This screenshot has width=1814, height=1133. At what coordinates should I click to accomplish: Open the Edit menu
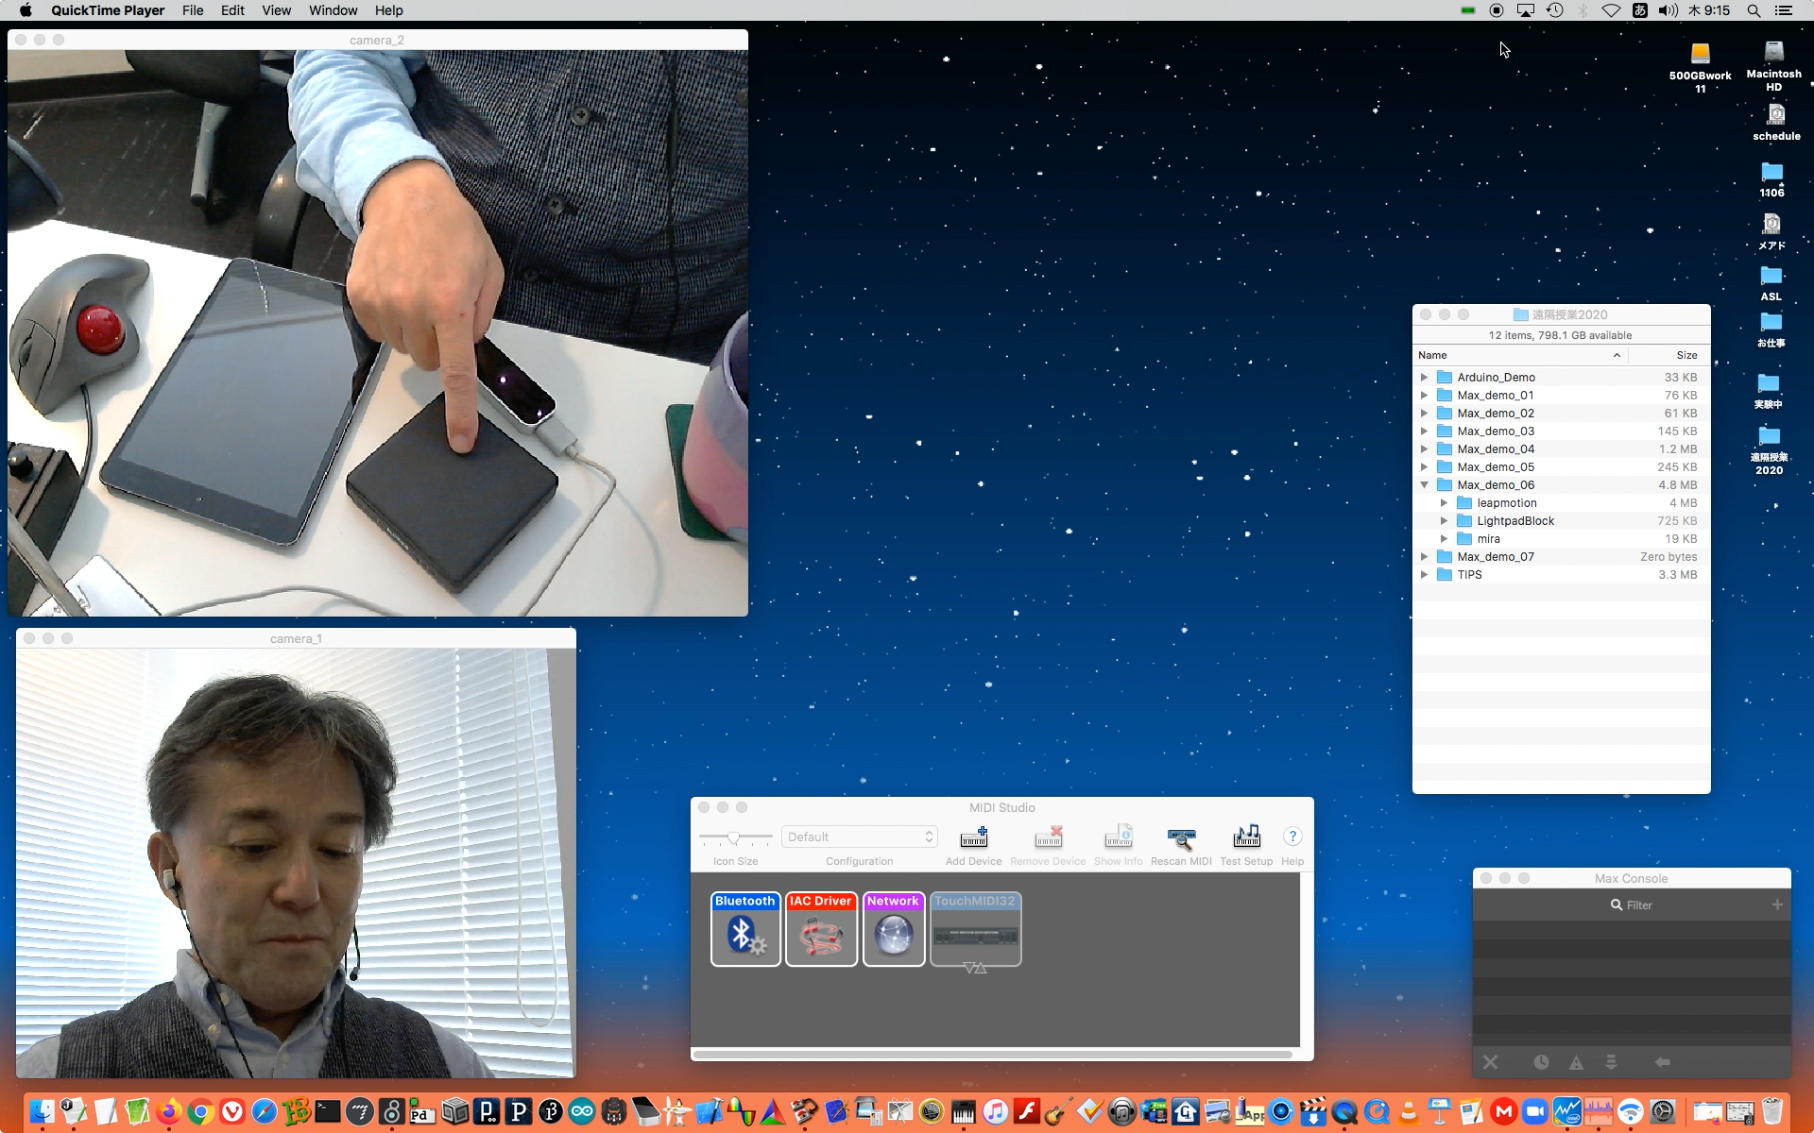click(232, 10)
